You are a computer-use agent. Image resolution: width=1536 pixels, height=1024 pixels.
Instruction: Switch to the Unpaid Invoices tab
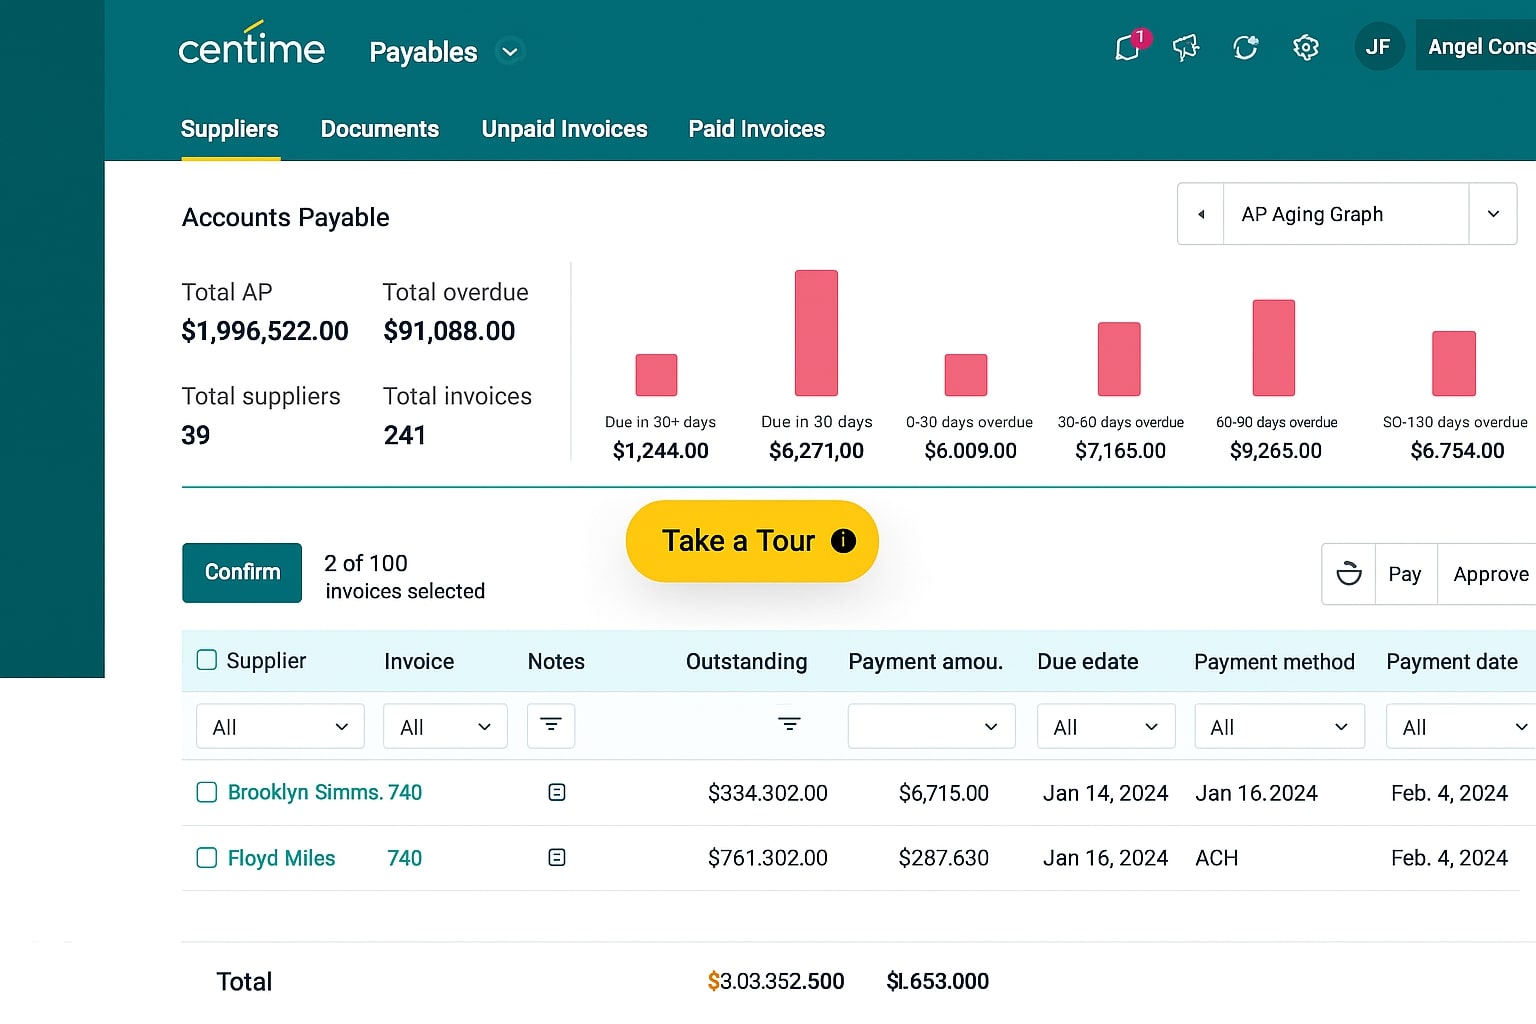pyautogui.click(x=564, y=129)
